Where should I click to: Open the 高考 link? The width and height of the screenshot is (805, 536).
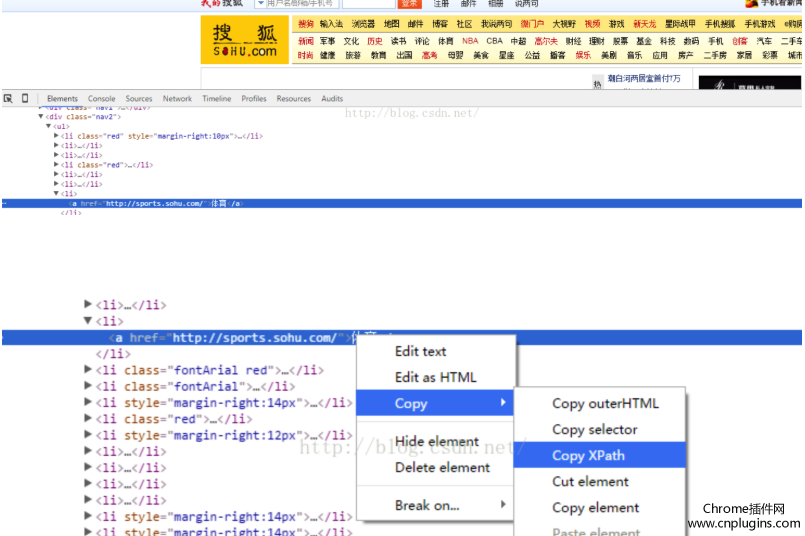429,55
